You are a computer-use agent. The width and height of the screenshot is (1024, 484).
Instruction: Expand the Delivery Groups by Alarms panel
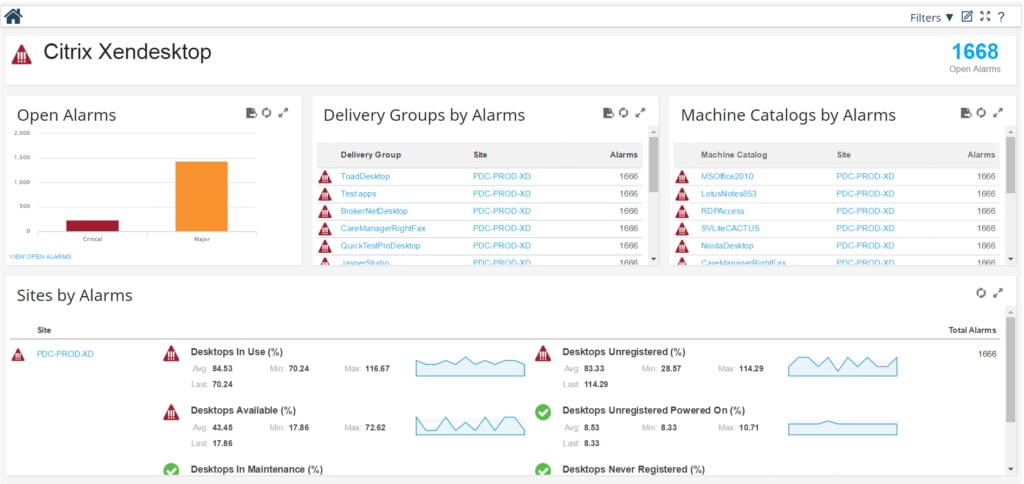[641, 113]
